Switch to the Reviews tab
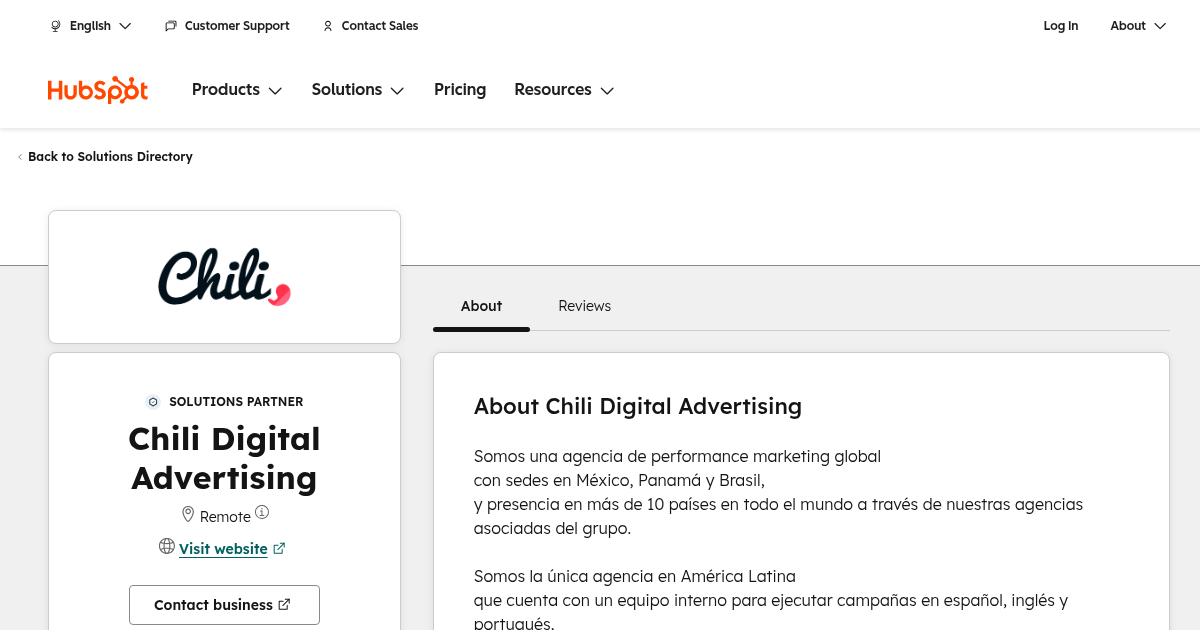Screen dimensions: 1200x630 coord(584,306)
